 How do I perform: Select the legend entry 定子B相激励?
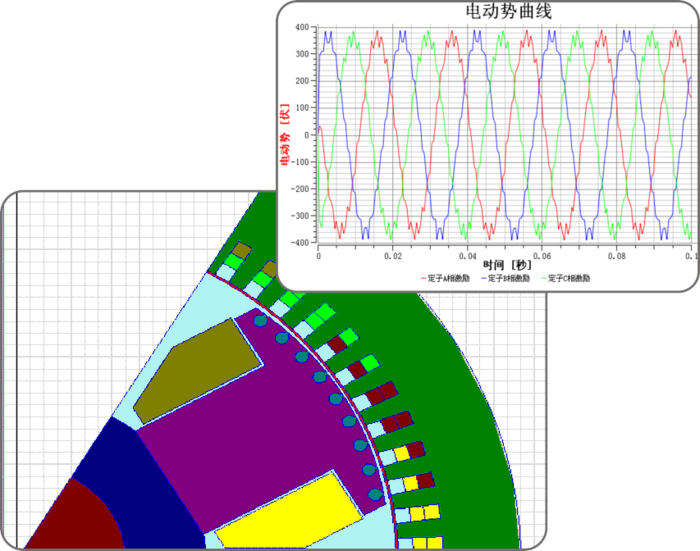pyautogui.click(x=505, y=278)
